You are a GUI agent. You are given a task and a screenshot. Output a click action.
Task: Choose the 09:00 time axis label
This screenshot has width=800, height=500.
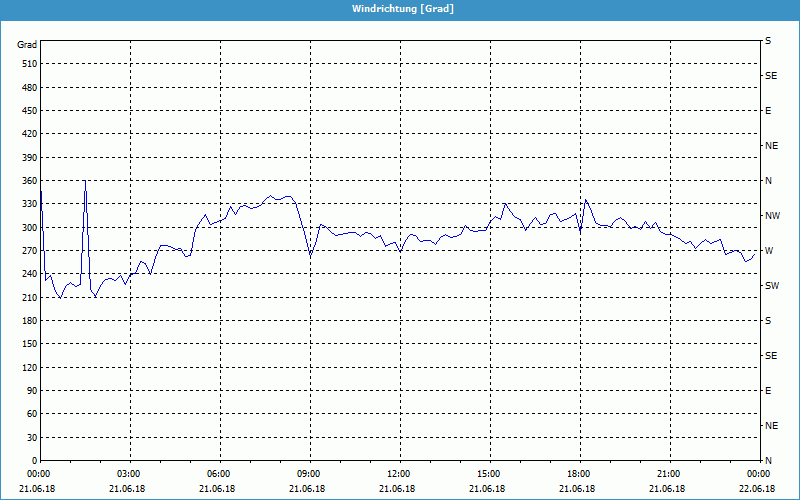(x=309, y=474)
